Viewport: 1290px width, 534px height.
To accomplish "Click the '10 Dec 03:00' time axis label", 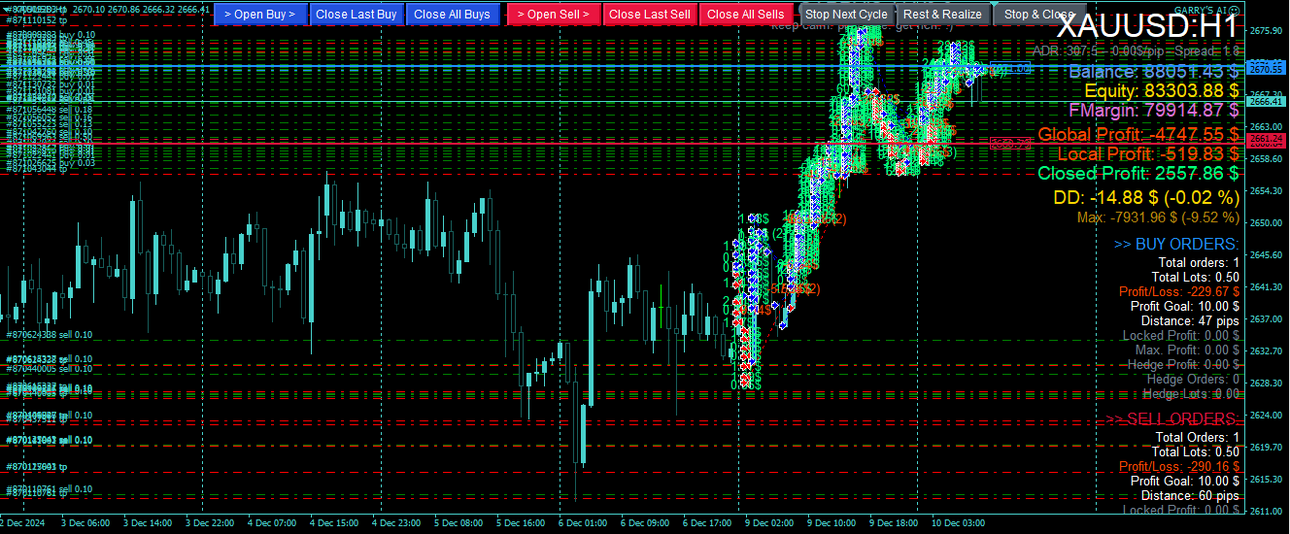I will click(x=958, y=523).
